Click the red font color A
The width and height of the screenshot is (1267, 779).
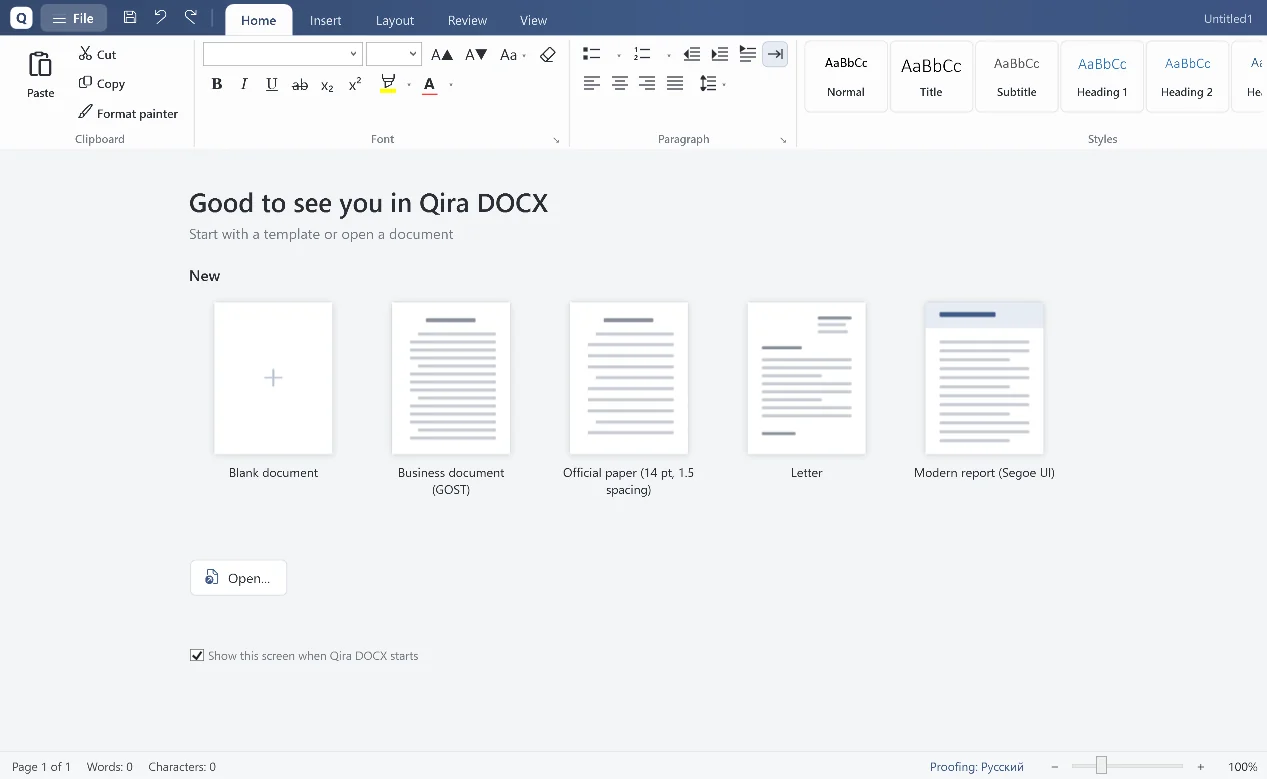coord(430,85)
